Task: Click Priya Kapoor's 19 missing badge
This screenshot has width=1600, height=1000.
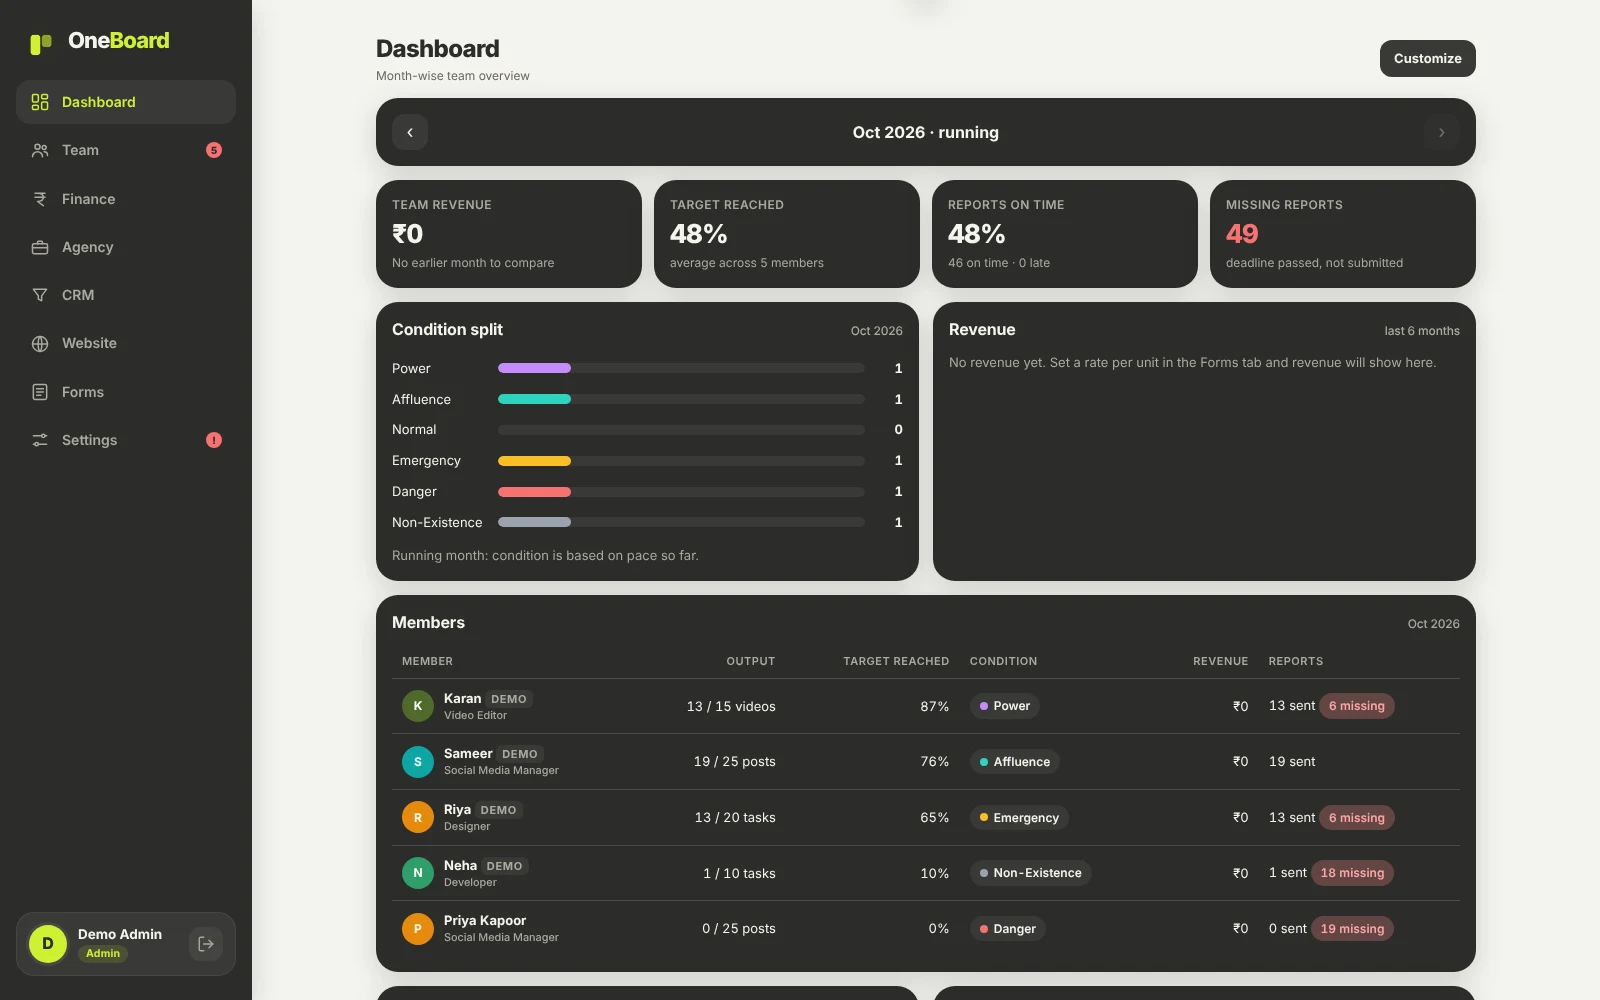Action: click(1352, 929)
